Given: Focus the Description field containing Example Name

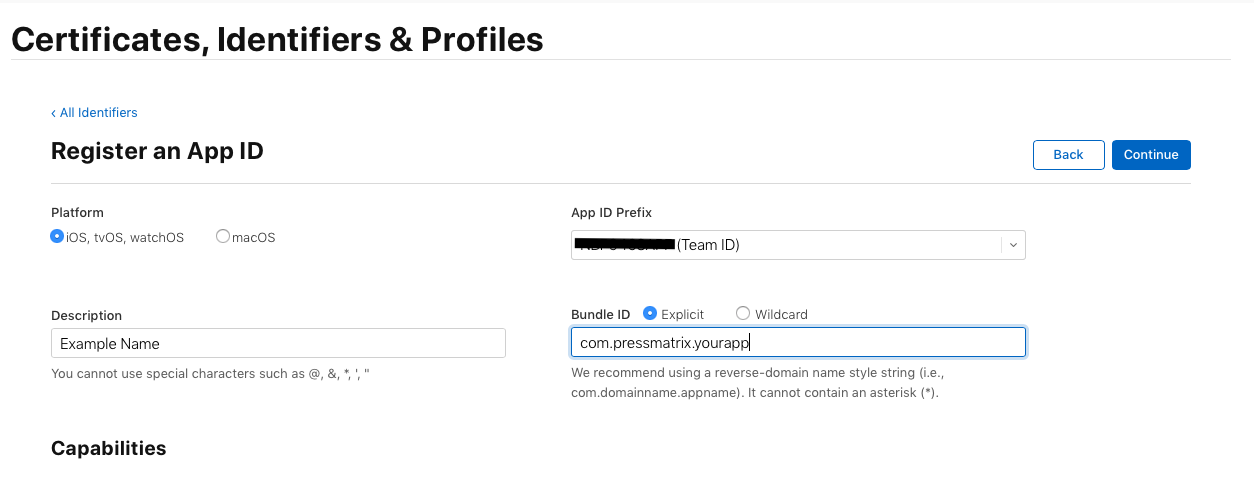Looking at the screenshot, I should (278, 343).
